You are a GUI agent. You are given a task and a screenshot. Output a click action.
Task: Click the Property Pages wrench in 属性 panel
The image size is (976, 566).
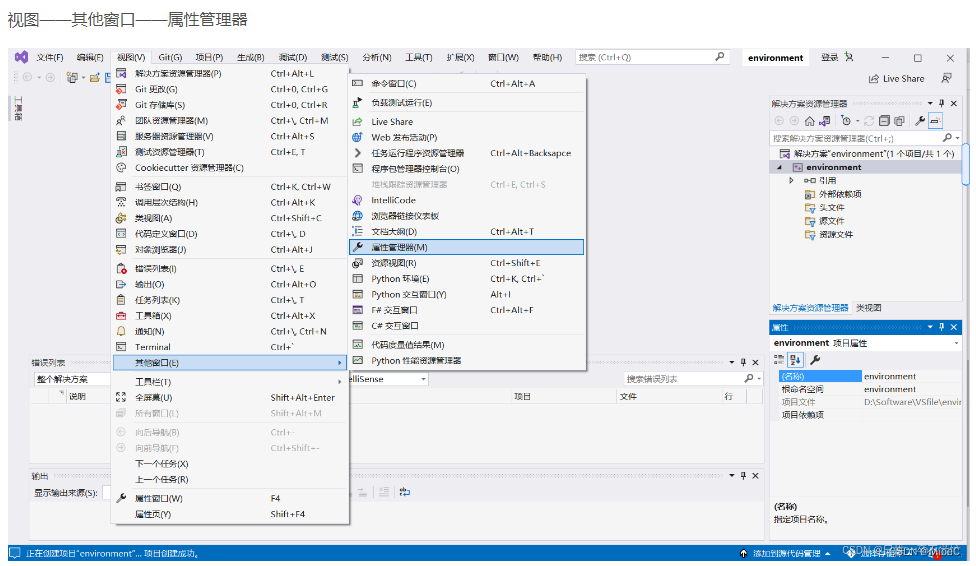(815, 359)
